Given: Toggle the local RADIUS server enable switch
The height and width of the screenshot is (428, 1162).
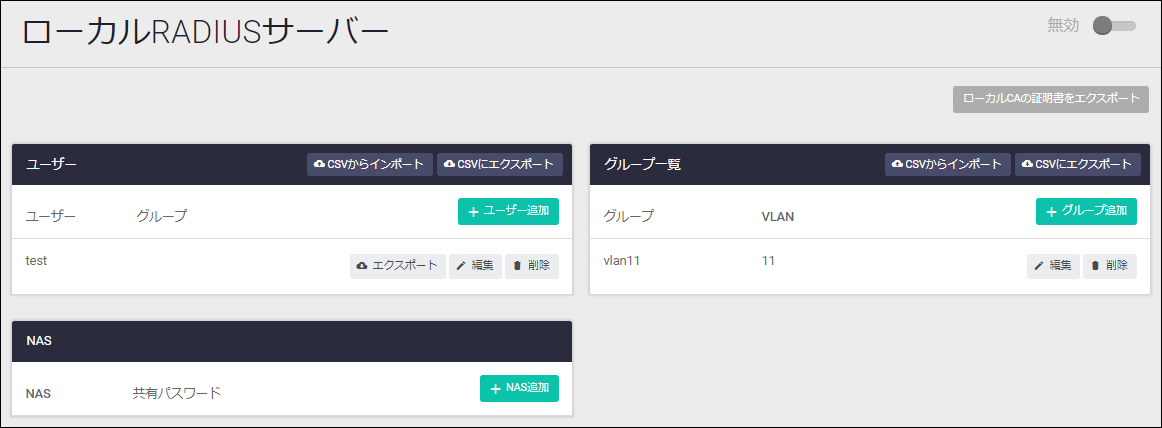Looking at the screenshot, I should click(x=1114, y=26).
